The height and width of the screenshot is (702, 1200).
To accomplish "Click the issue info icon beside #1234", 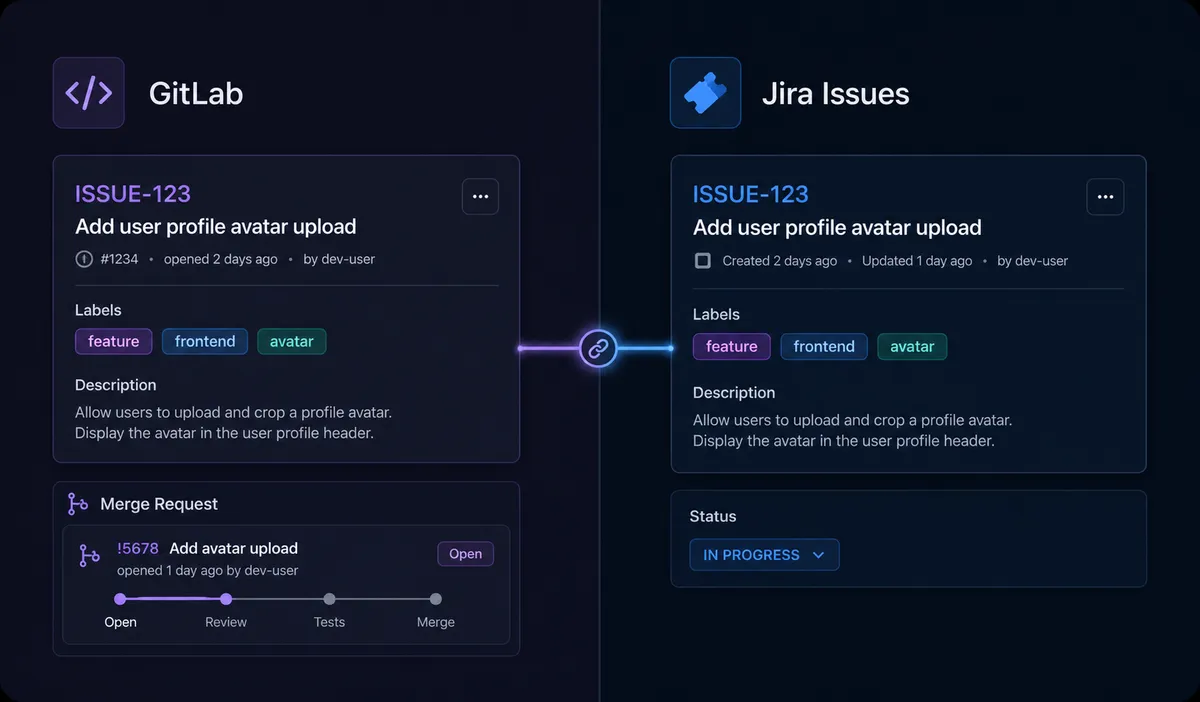I will [84, 259].
